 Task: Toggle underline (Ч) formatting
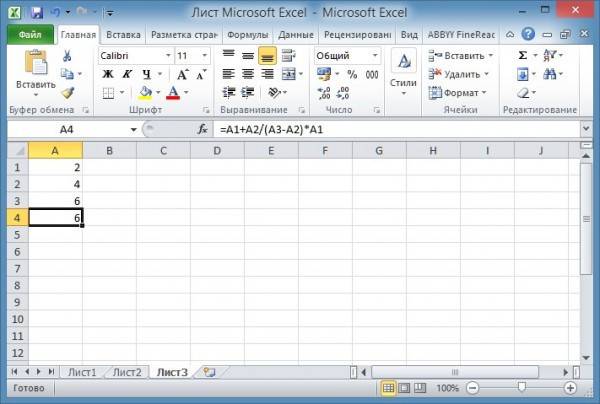point(146,74)
